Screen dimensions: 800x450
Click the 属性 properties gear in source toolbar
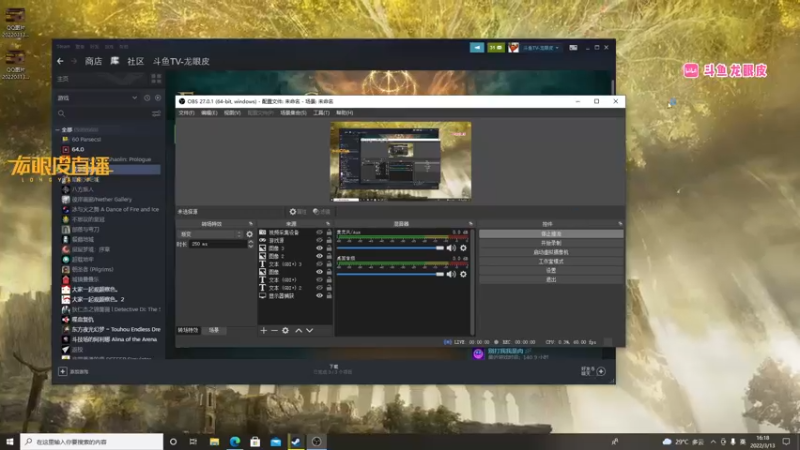click(297, 212)
